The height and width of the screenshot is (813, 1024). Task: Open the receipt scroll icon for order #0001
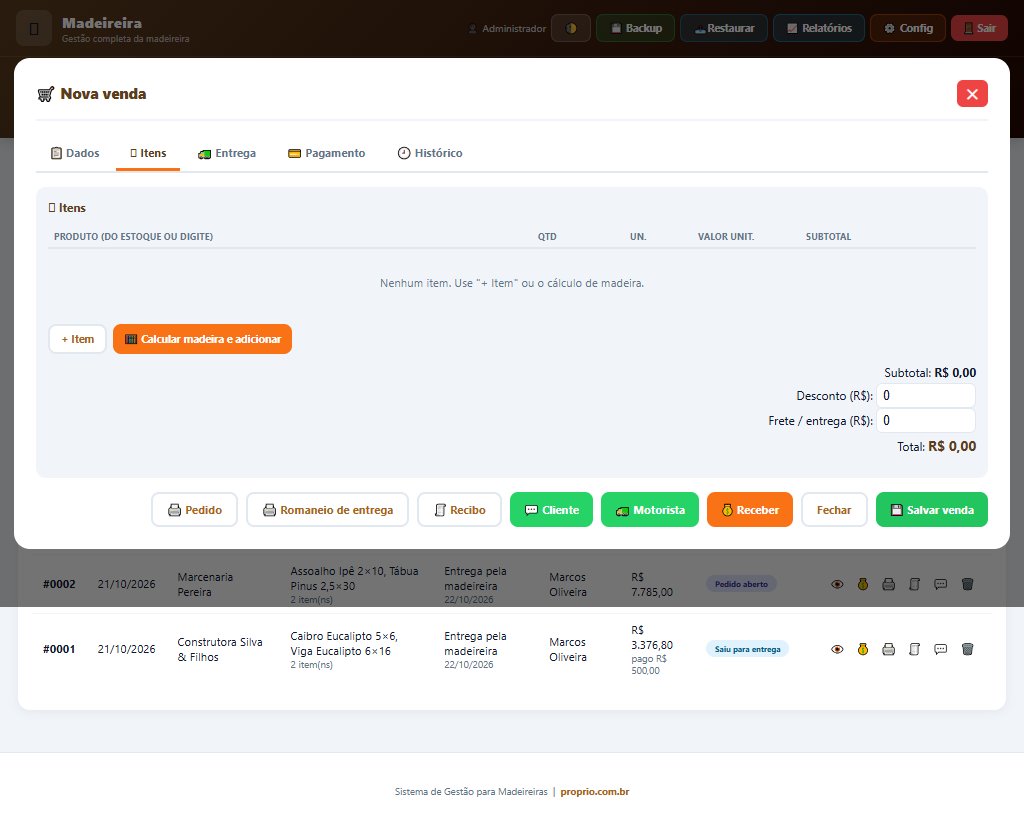914,649
